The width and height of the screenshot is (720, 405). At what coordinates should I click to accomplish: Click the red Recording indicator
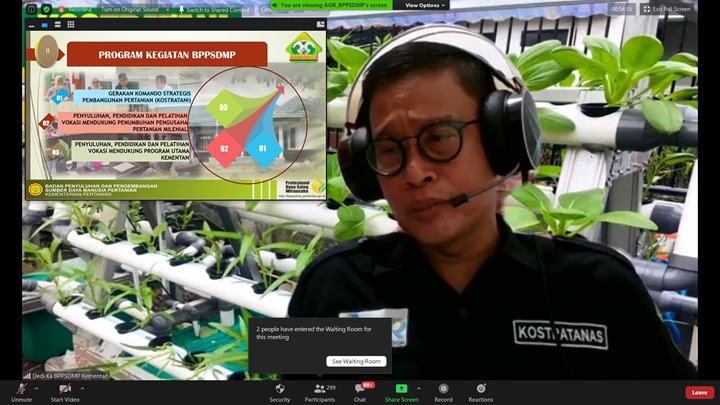click(x=76, y=9)
